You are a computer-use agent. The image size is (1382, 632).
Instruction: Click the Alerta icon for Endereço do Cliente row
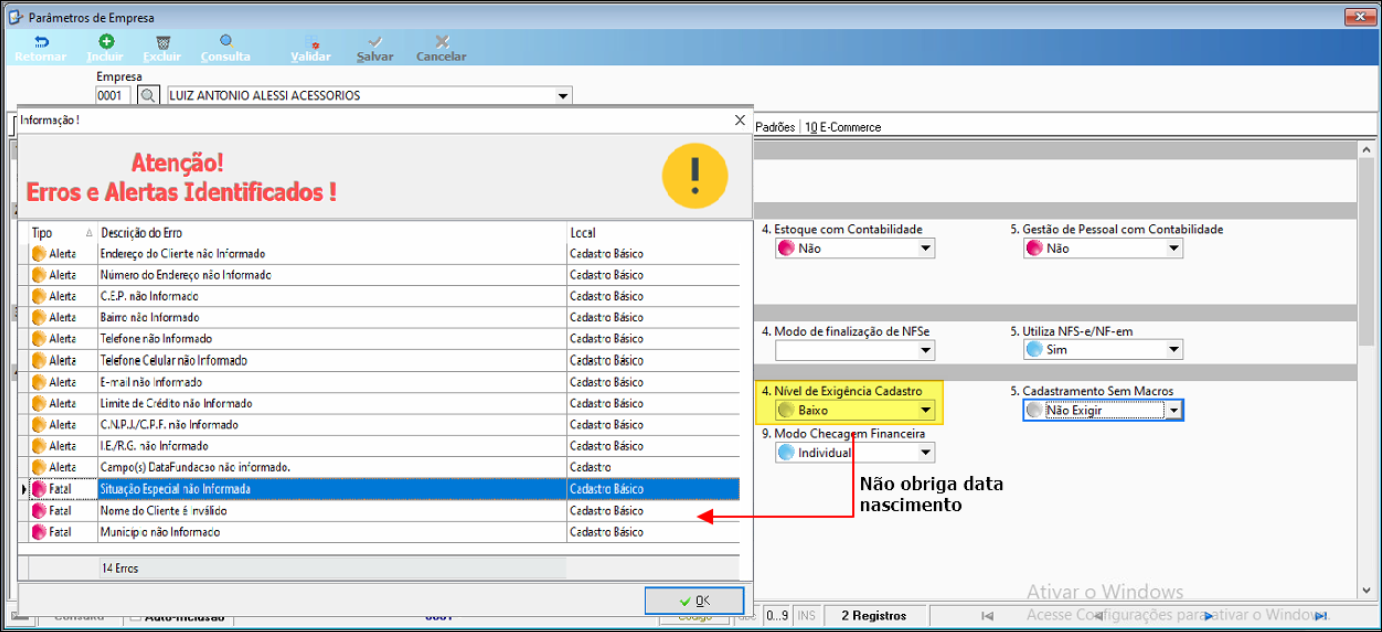tap(40, 254)
